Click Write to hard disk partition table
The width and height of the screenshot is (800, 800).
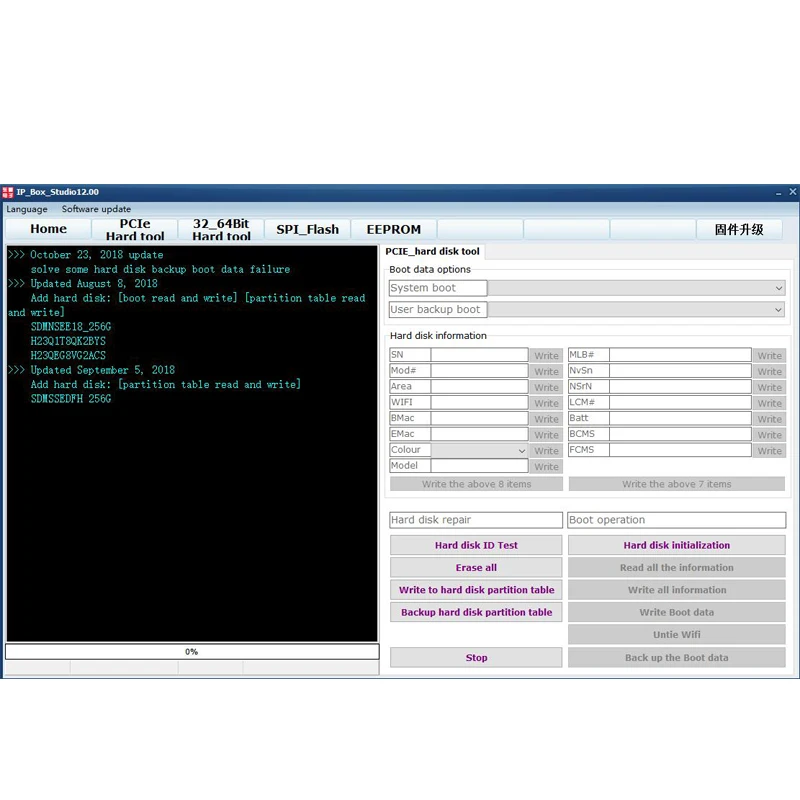(476, 590)
